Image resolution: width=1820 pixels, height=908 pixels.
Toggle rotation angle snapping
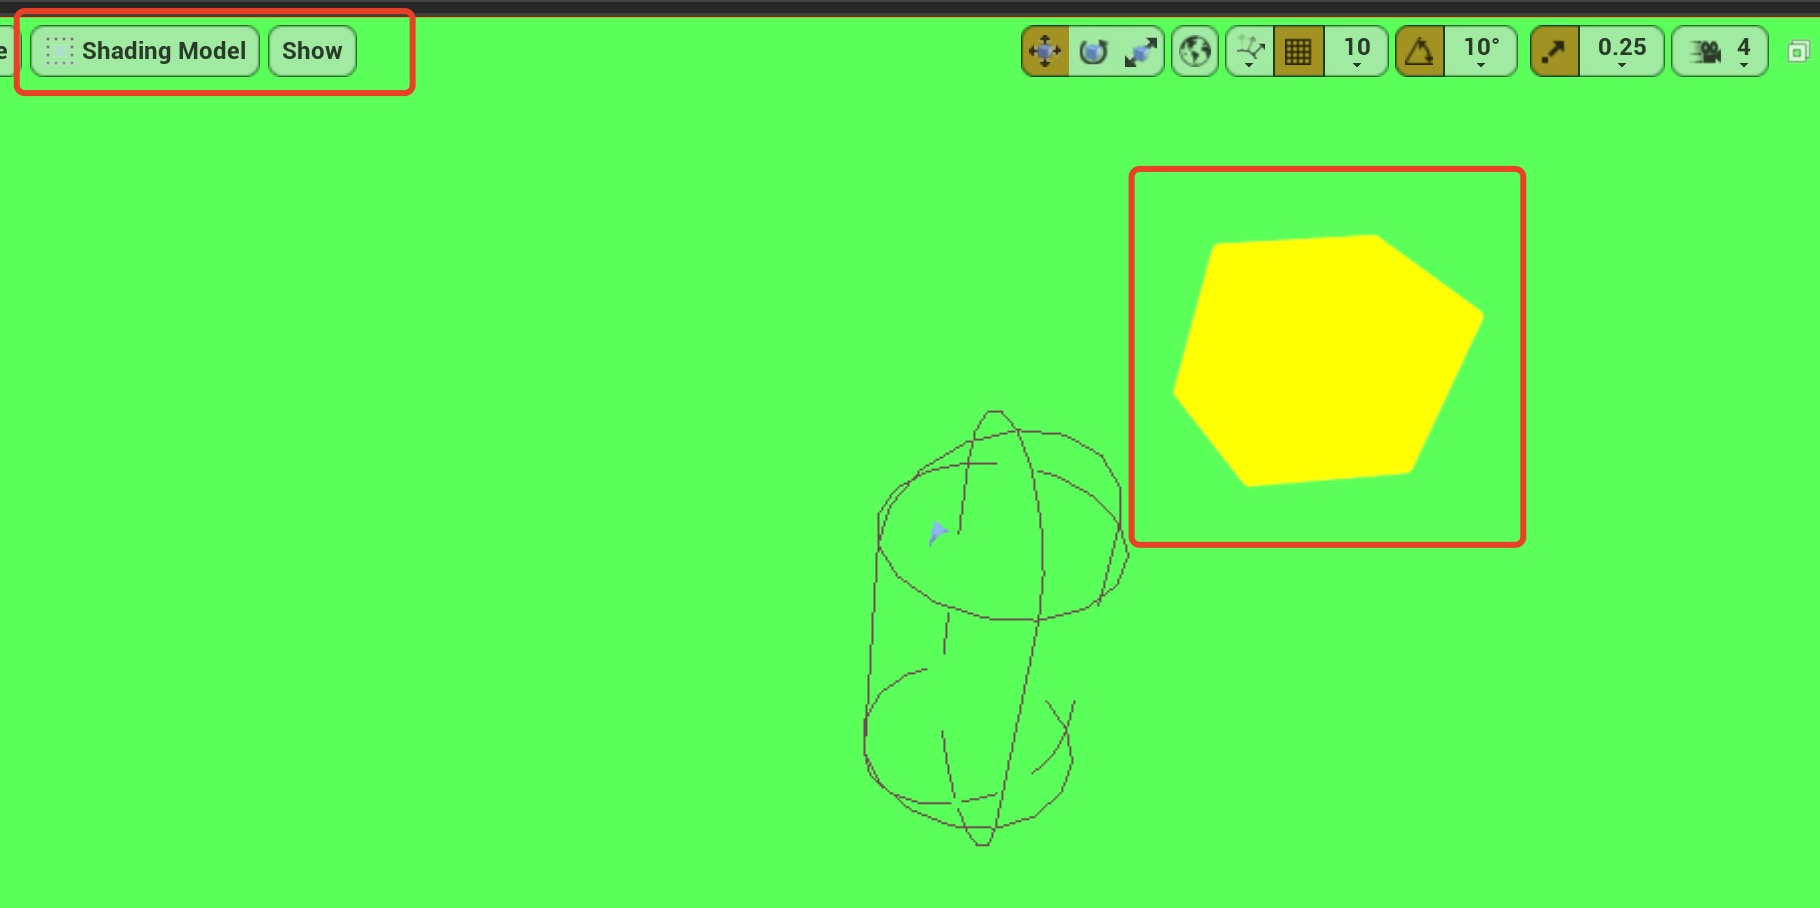click(1420, 51)
